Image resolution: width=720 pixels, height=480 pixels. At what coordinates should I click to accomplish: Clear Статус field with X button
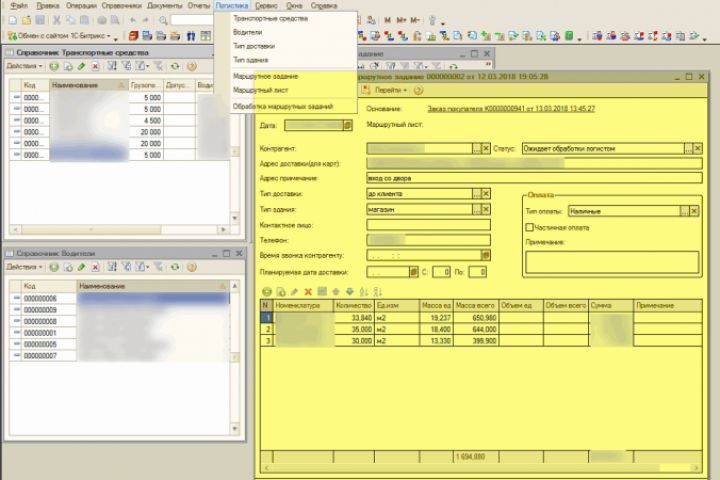698,148
